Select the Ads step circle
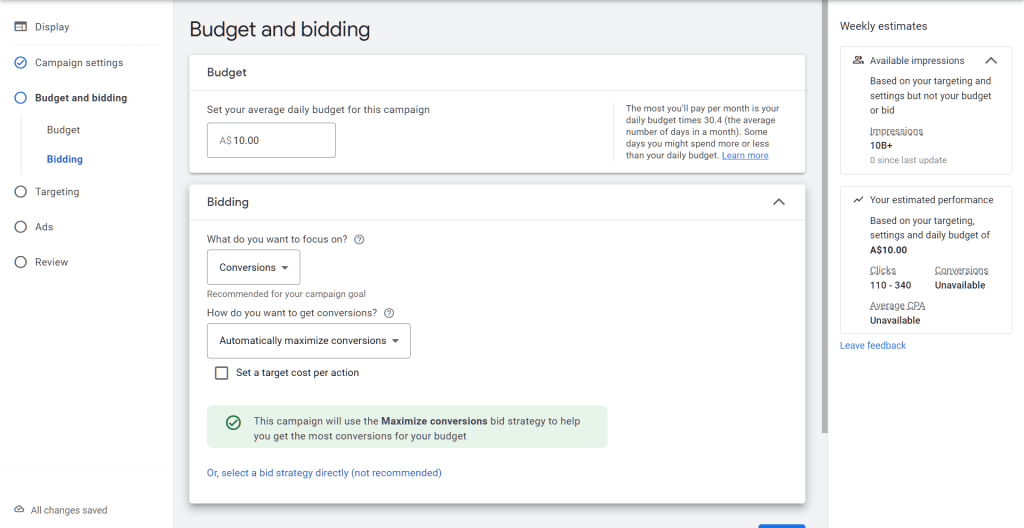Viewport: 1024px width, 528px height. [20, 227]
